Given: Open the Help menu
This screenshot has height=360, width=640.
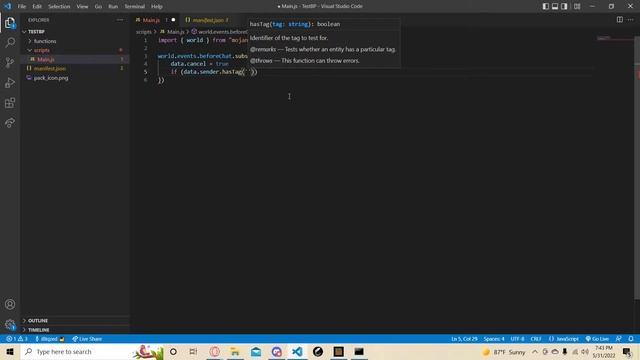Looking at the screenshot, I should point(157,6).
